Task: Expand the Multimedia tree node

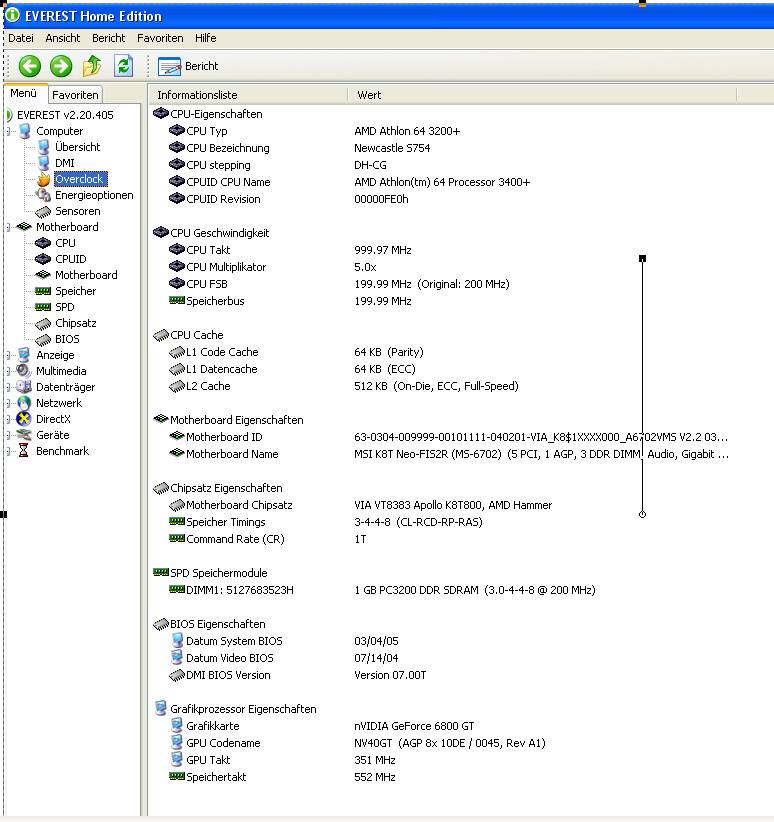Action: point(9,371)
